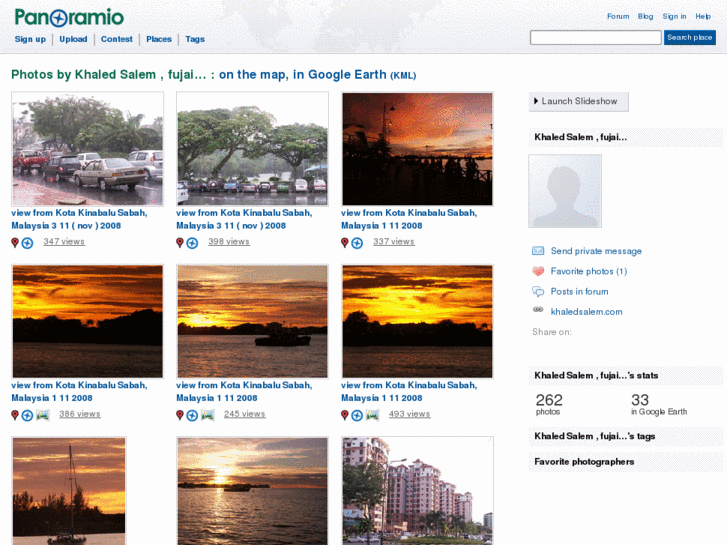Viewport: 727px width, 545px height.
Task: Click the 245 views link
Action: click(245, 414)
